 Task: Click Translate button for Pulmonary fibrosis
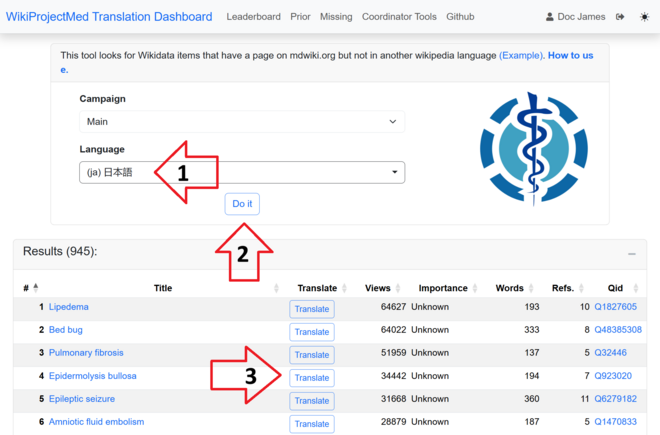[x=312, y=355]
